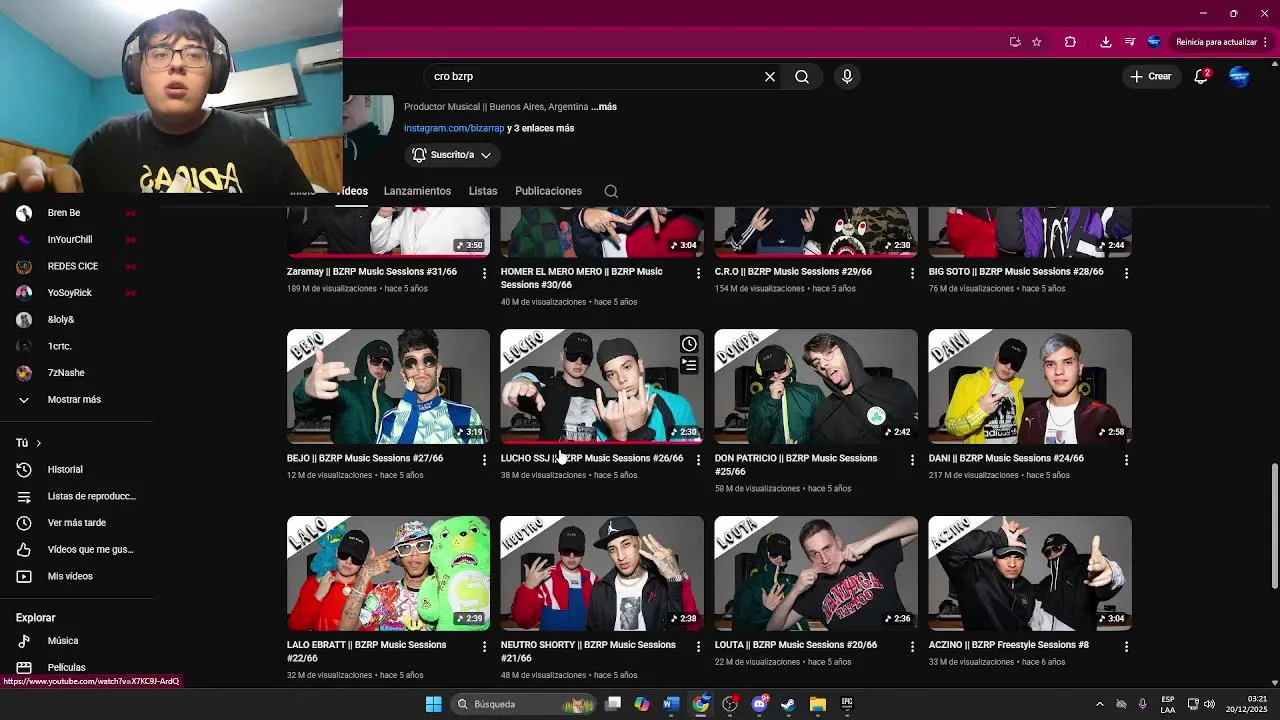Open YouTube notifications bell
Image resolution: width=1280 pixels, height=720 pixels.
click(x=1202, y=77)
